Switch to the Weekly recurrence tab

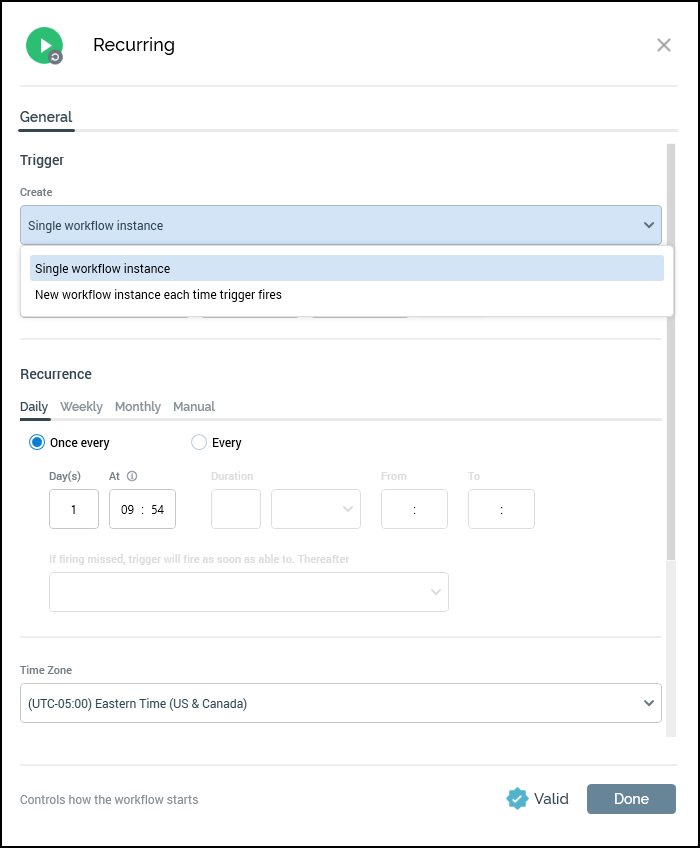pyautogui.click(x=81, y=406)
